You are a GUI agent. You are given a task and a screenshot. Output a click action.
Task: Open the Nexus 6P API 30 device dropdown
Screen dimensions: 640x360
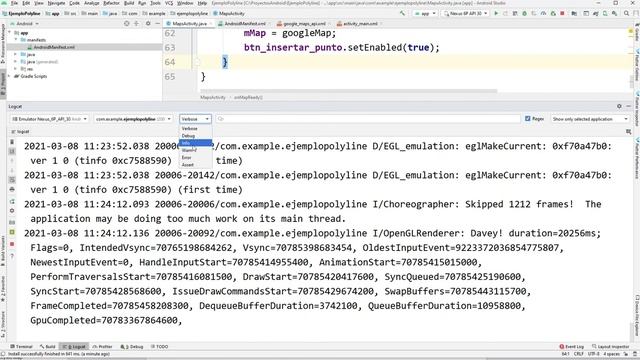466,13
